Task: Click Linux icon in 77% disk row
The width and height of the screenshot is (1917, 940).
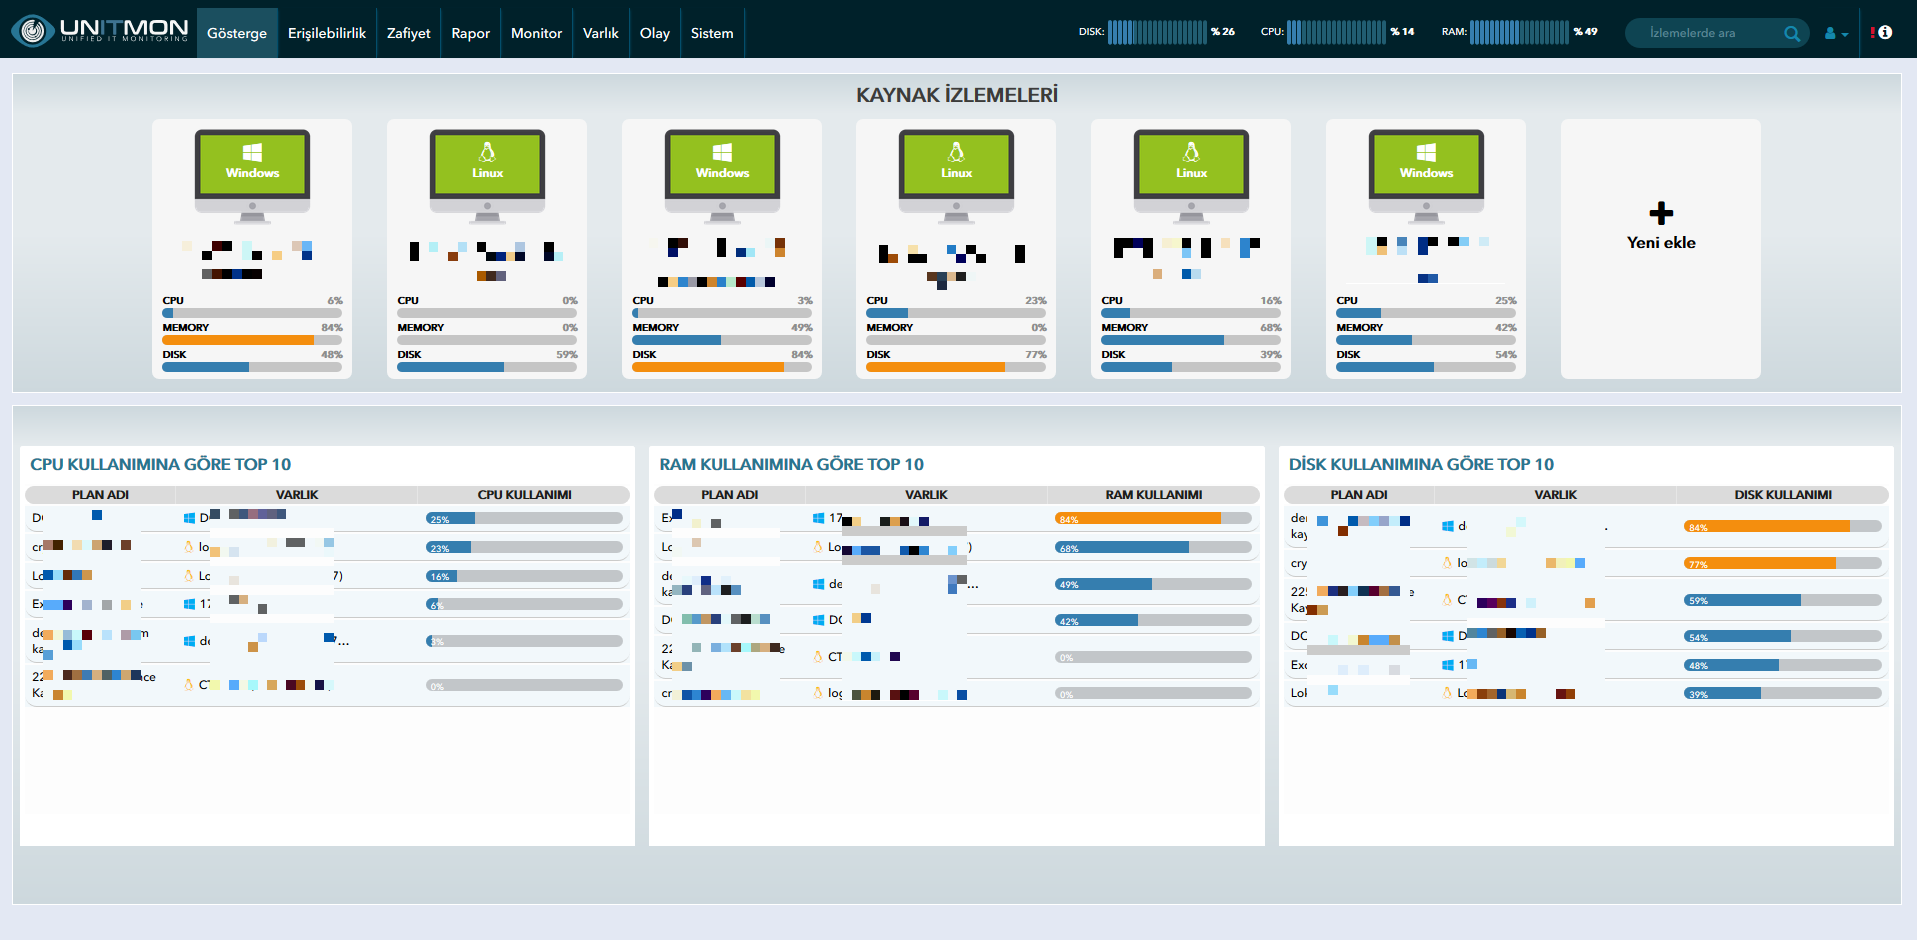Action: [x=1447, y=563]
